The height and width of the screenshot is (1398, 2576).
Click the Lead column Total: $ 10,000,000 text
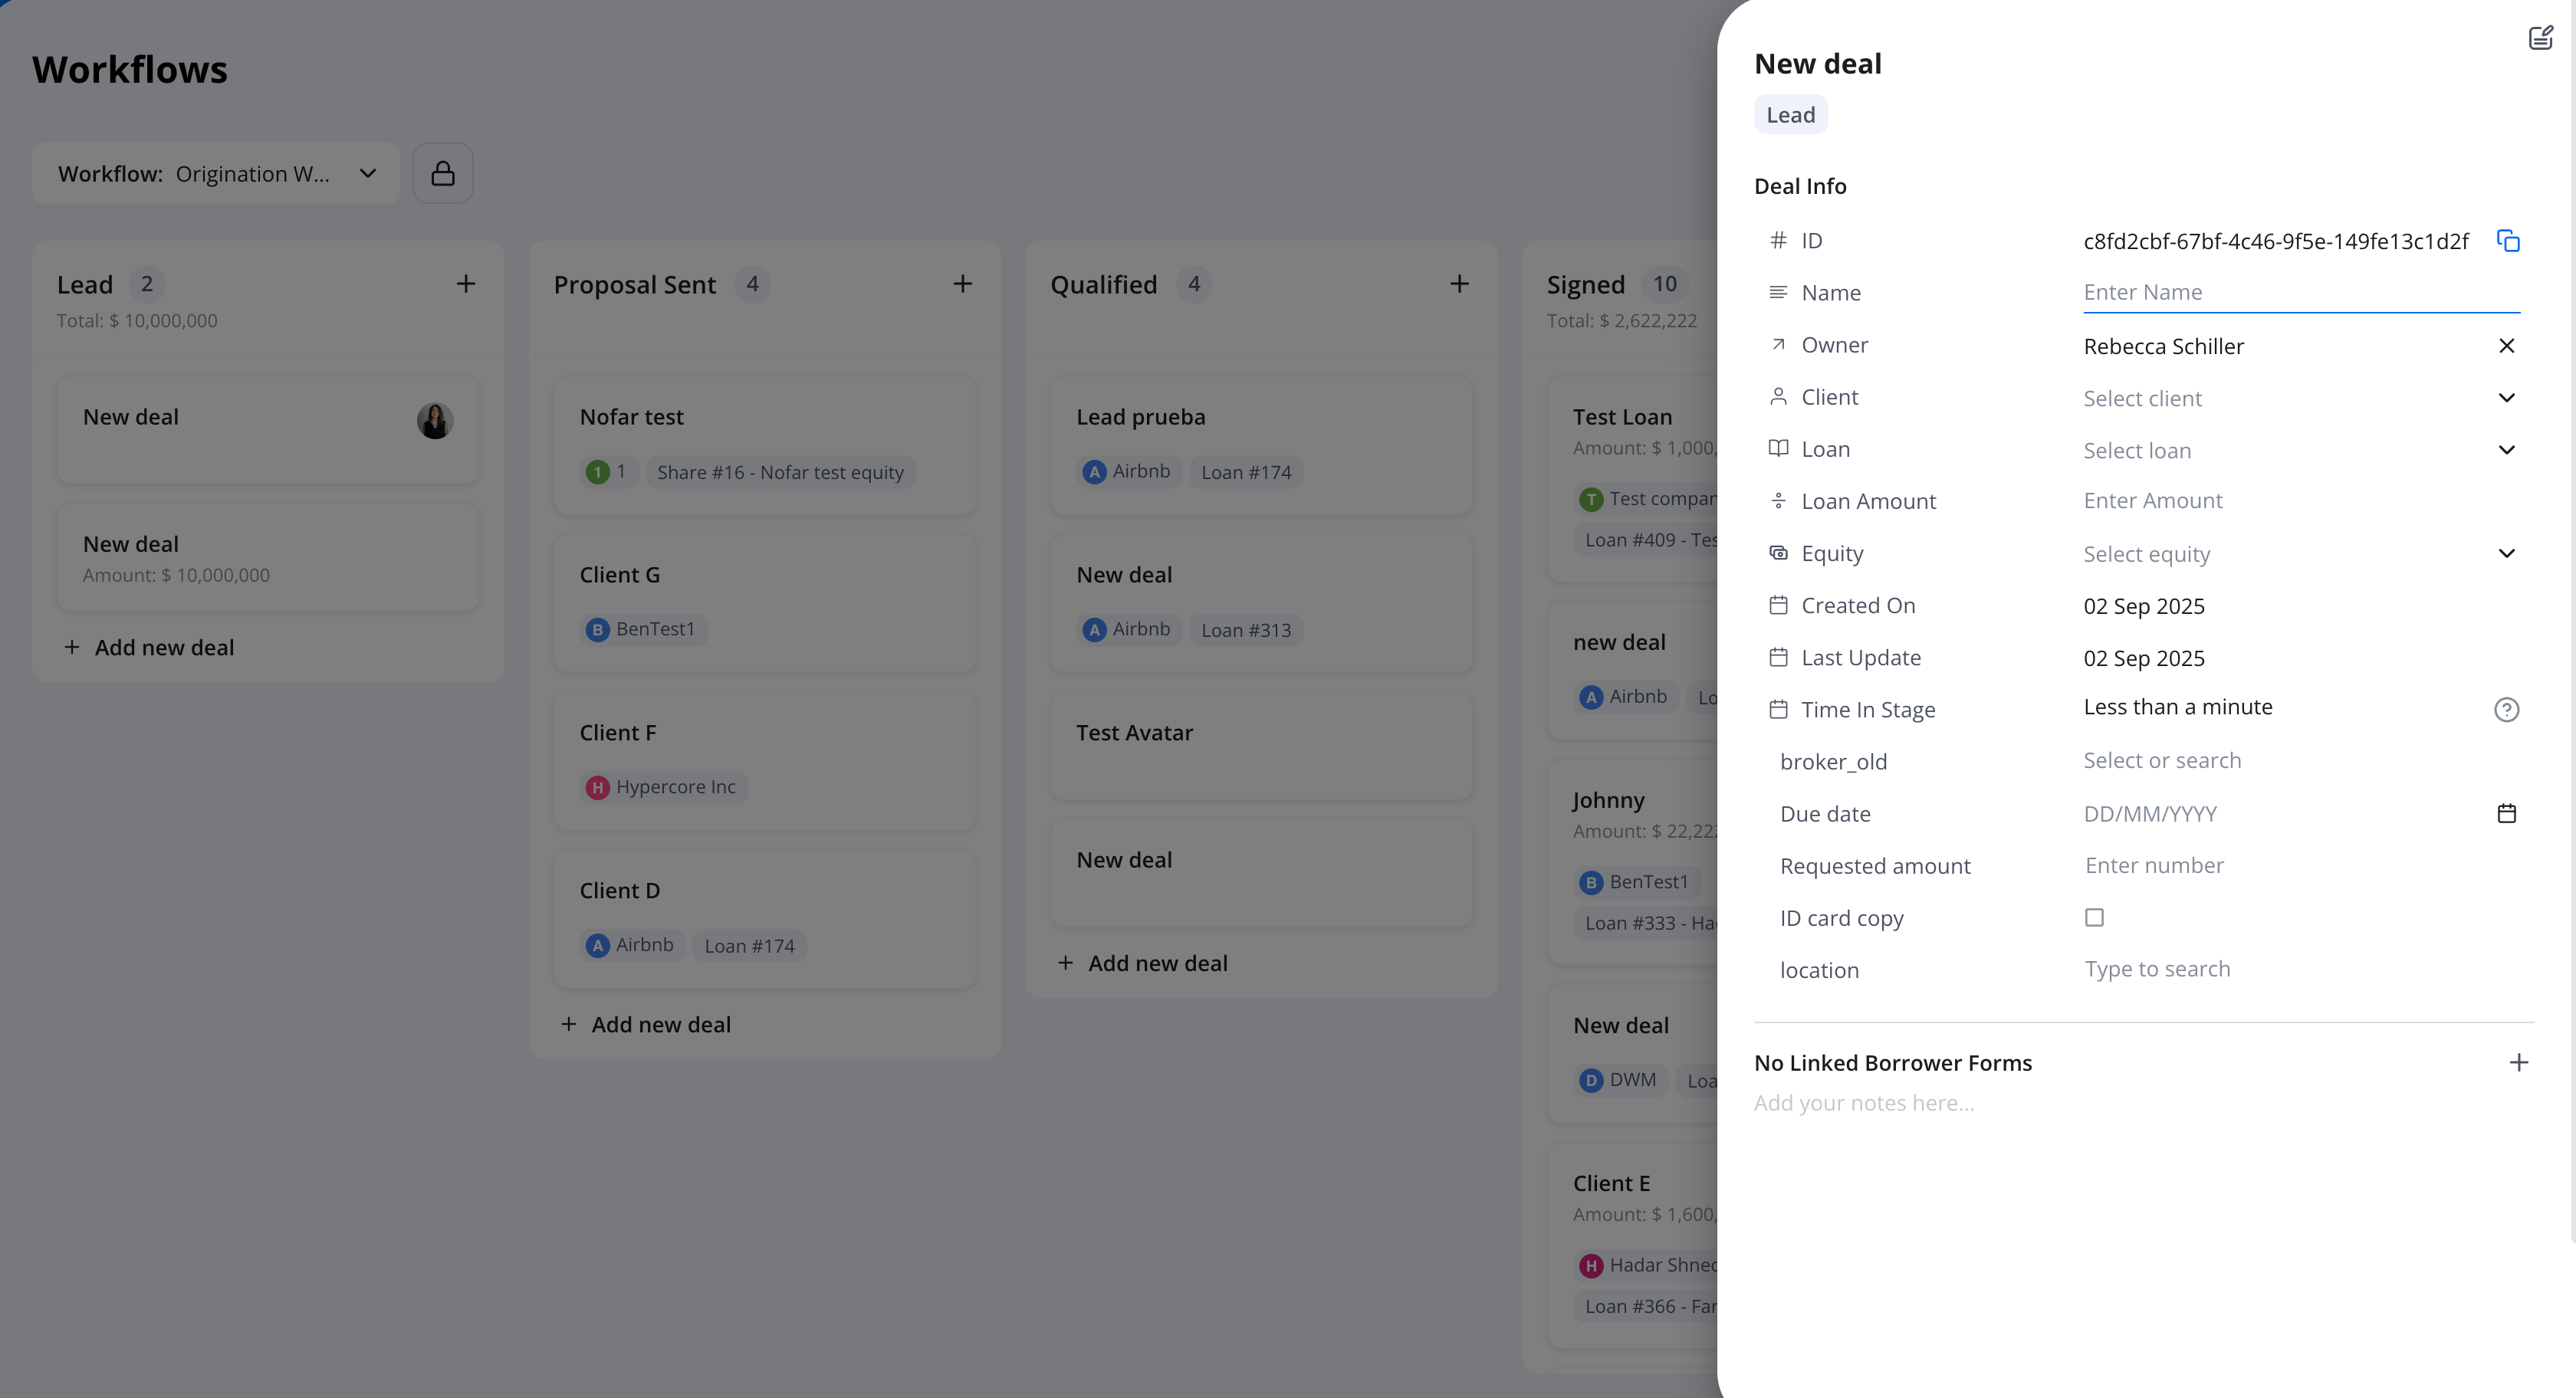pos(137,321)
